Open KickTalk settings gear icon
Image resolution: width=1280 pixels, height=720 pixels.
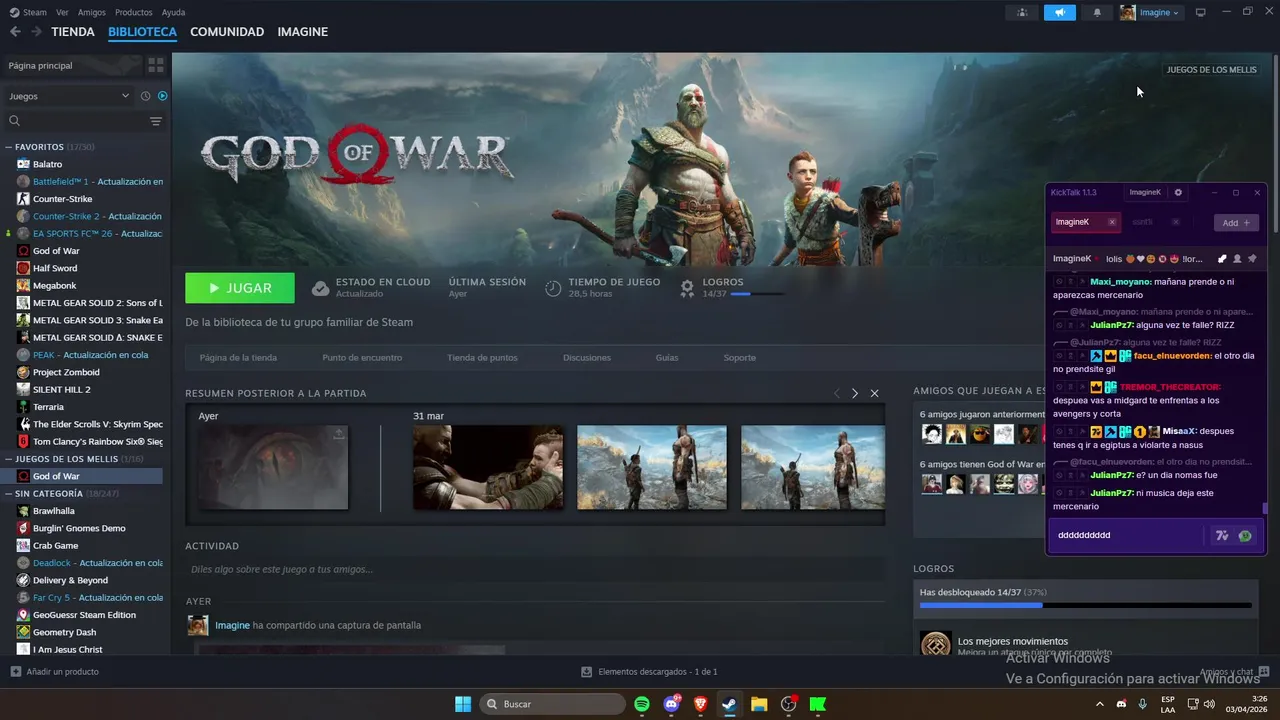[x=1178, y=192]
